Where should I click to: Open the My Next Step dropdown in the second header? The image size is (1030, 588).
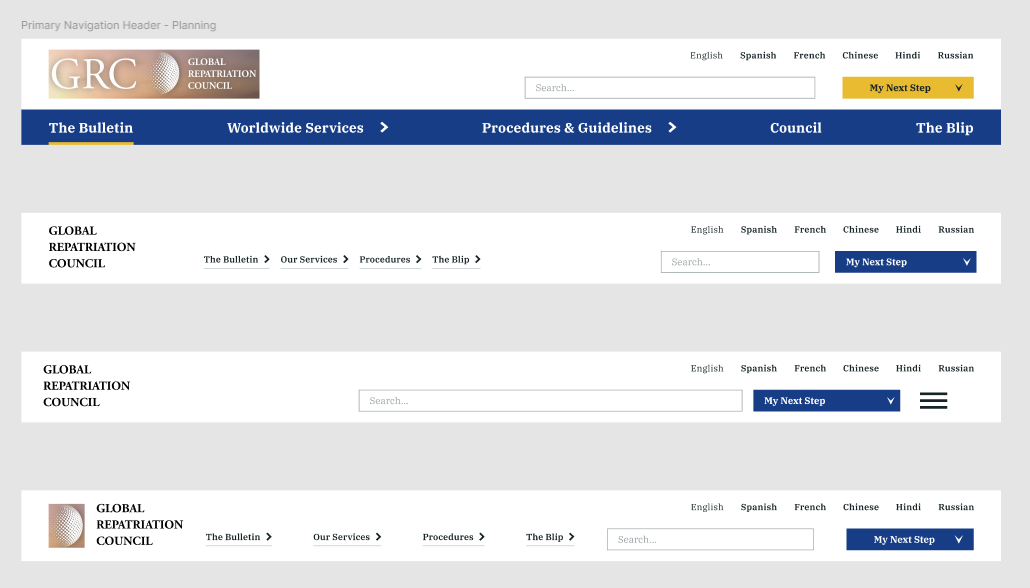[905, 261]
